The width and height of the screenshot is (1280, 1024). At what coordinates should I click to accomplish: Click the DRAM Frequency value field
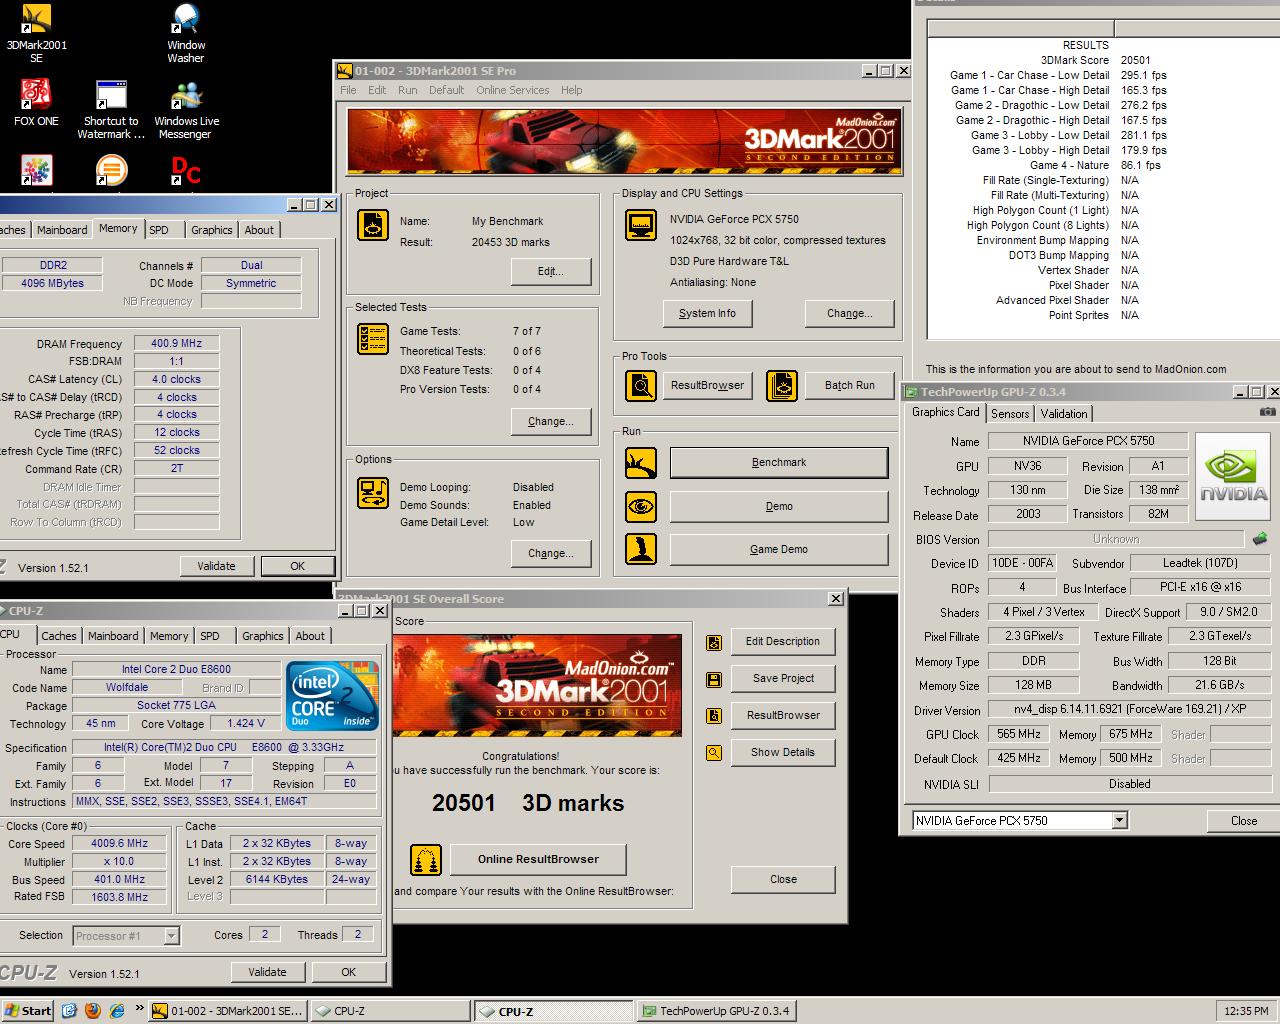[x=177, y=343]
